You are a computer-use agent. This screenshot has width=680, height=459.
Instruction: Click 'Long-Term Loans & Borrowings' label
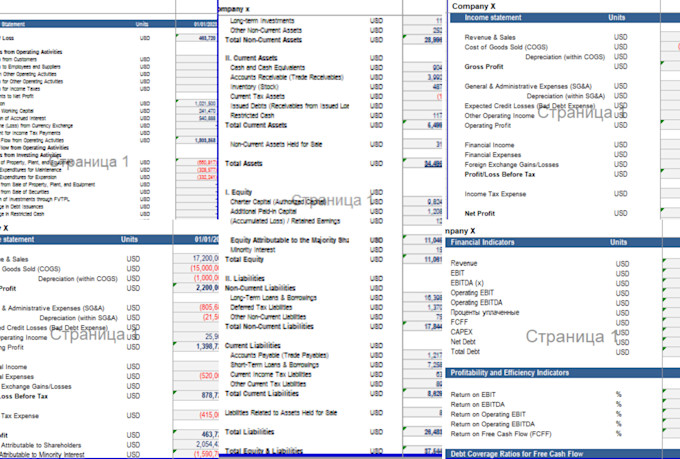[273, 298]
